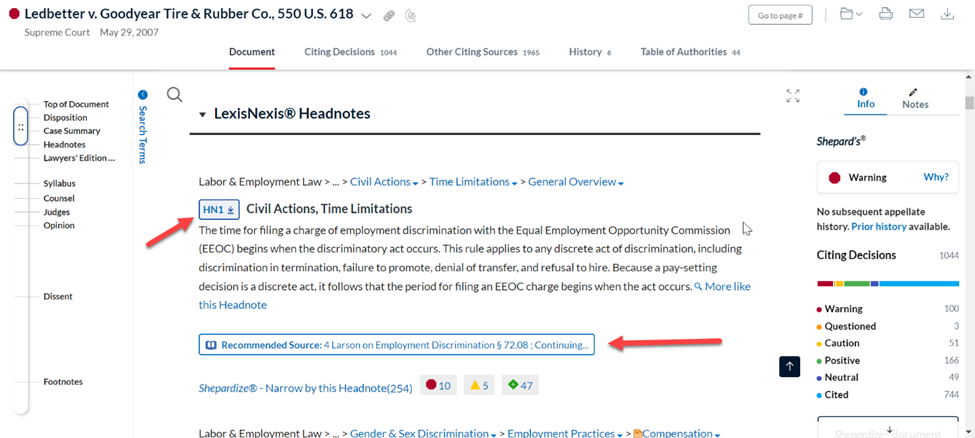Viewport: 975px width, 438px height.
Task: Click the HN1 headnote jump button
Action: [219, 210]
